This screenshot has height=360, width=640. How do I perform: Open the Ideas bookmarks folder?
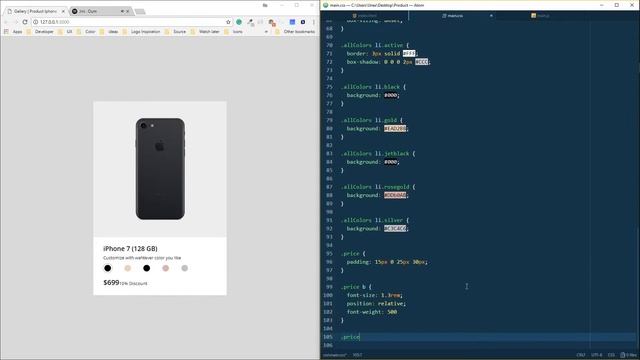tap(109, 31)
